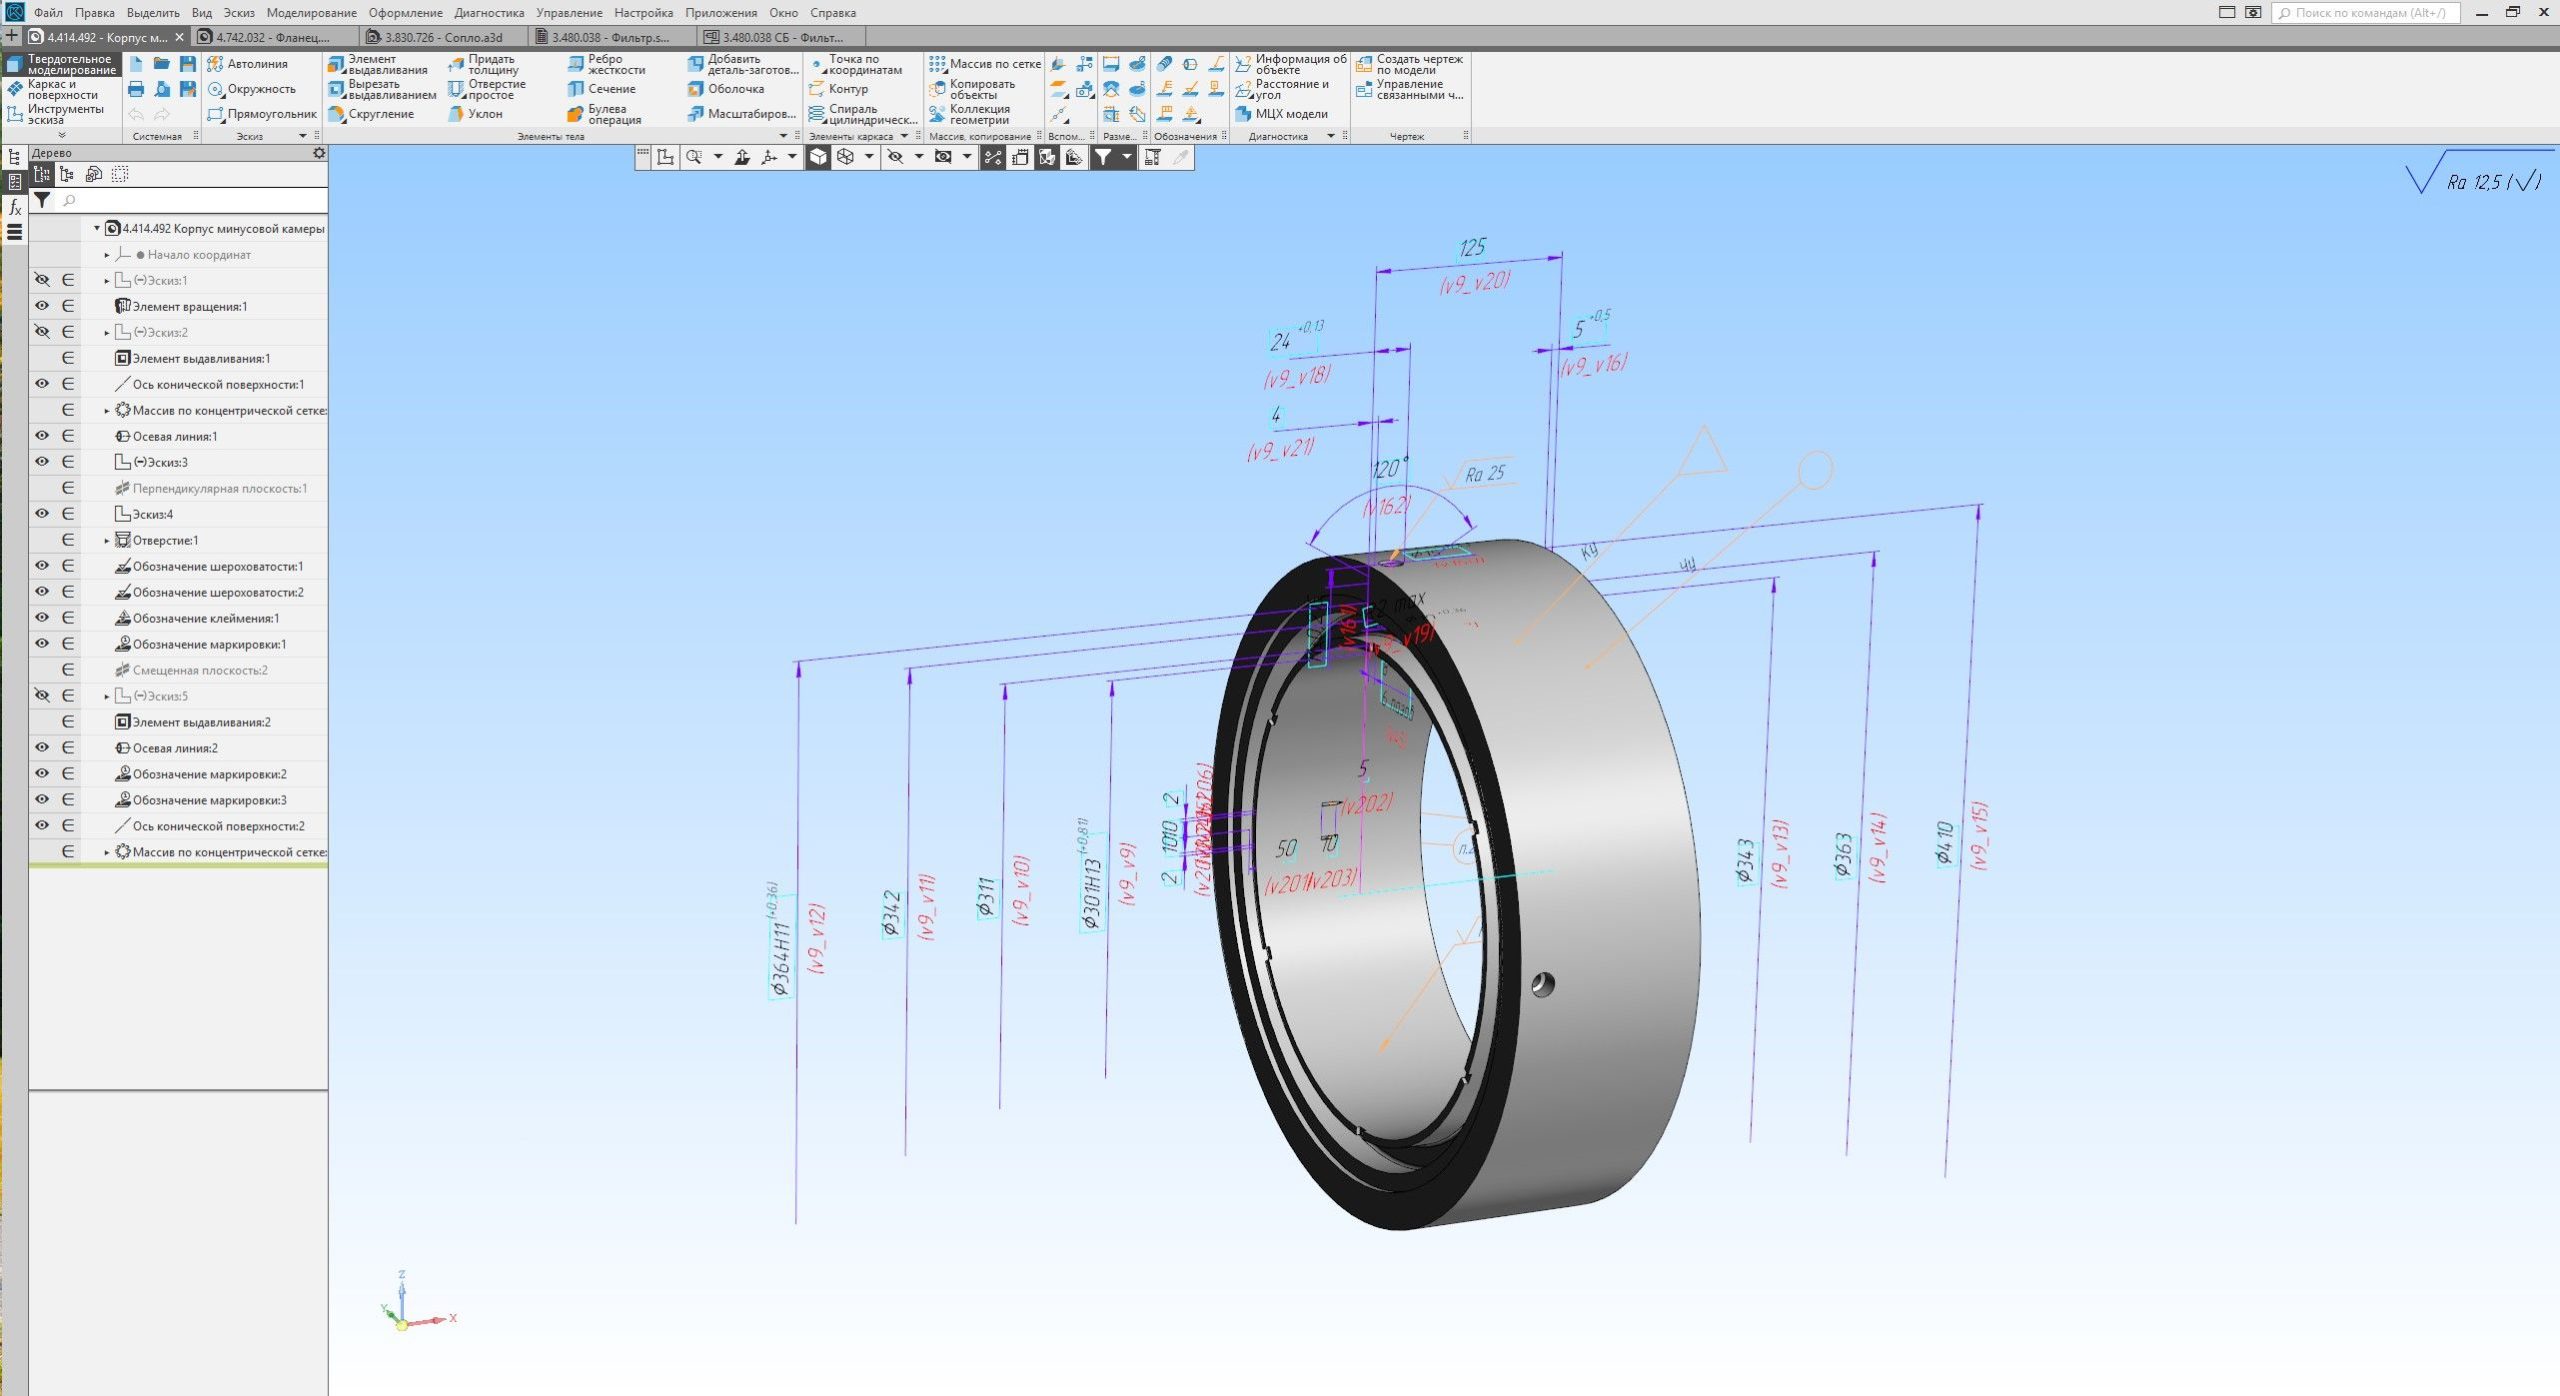Select the Ребро жесткости rib tool

tap(576, 64)
